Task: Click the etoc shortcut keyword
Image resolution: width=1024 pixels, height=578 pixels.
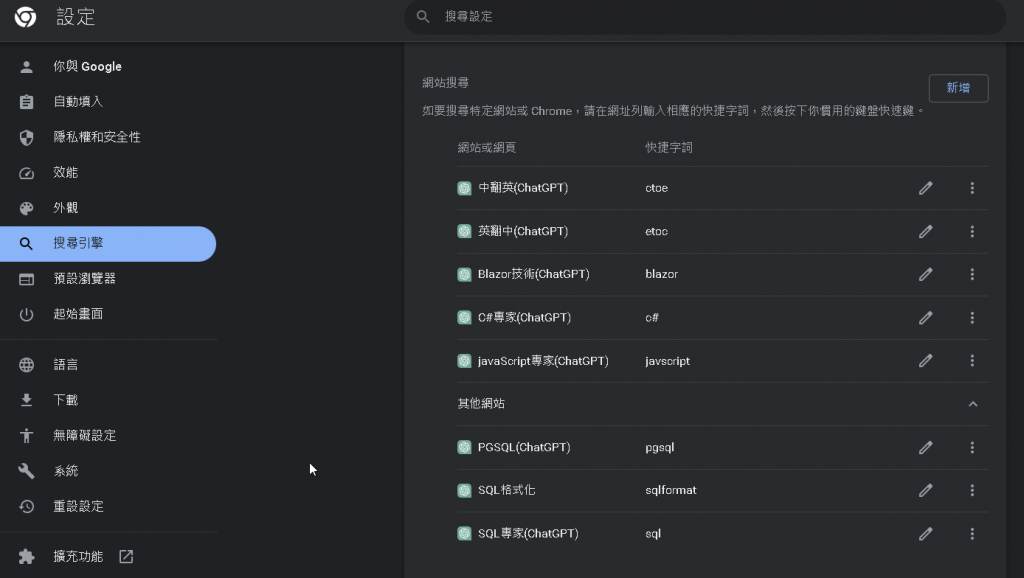Action: pos(656,231)
